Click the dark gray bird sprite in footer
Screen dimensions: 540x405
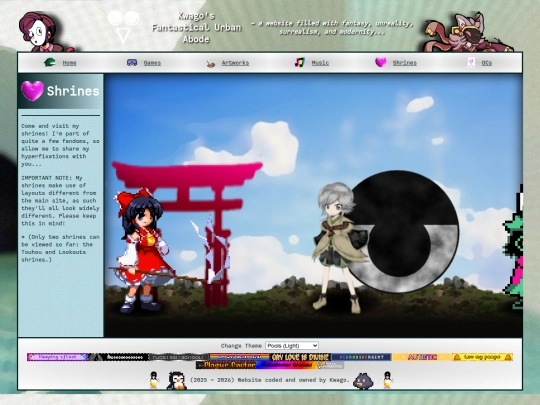click(363, 381)
